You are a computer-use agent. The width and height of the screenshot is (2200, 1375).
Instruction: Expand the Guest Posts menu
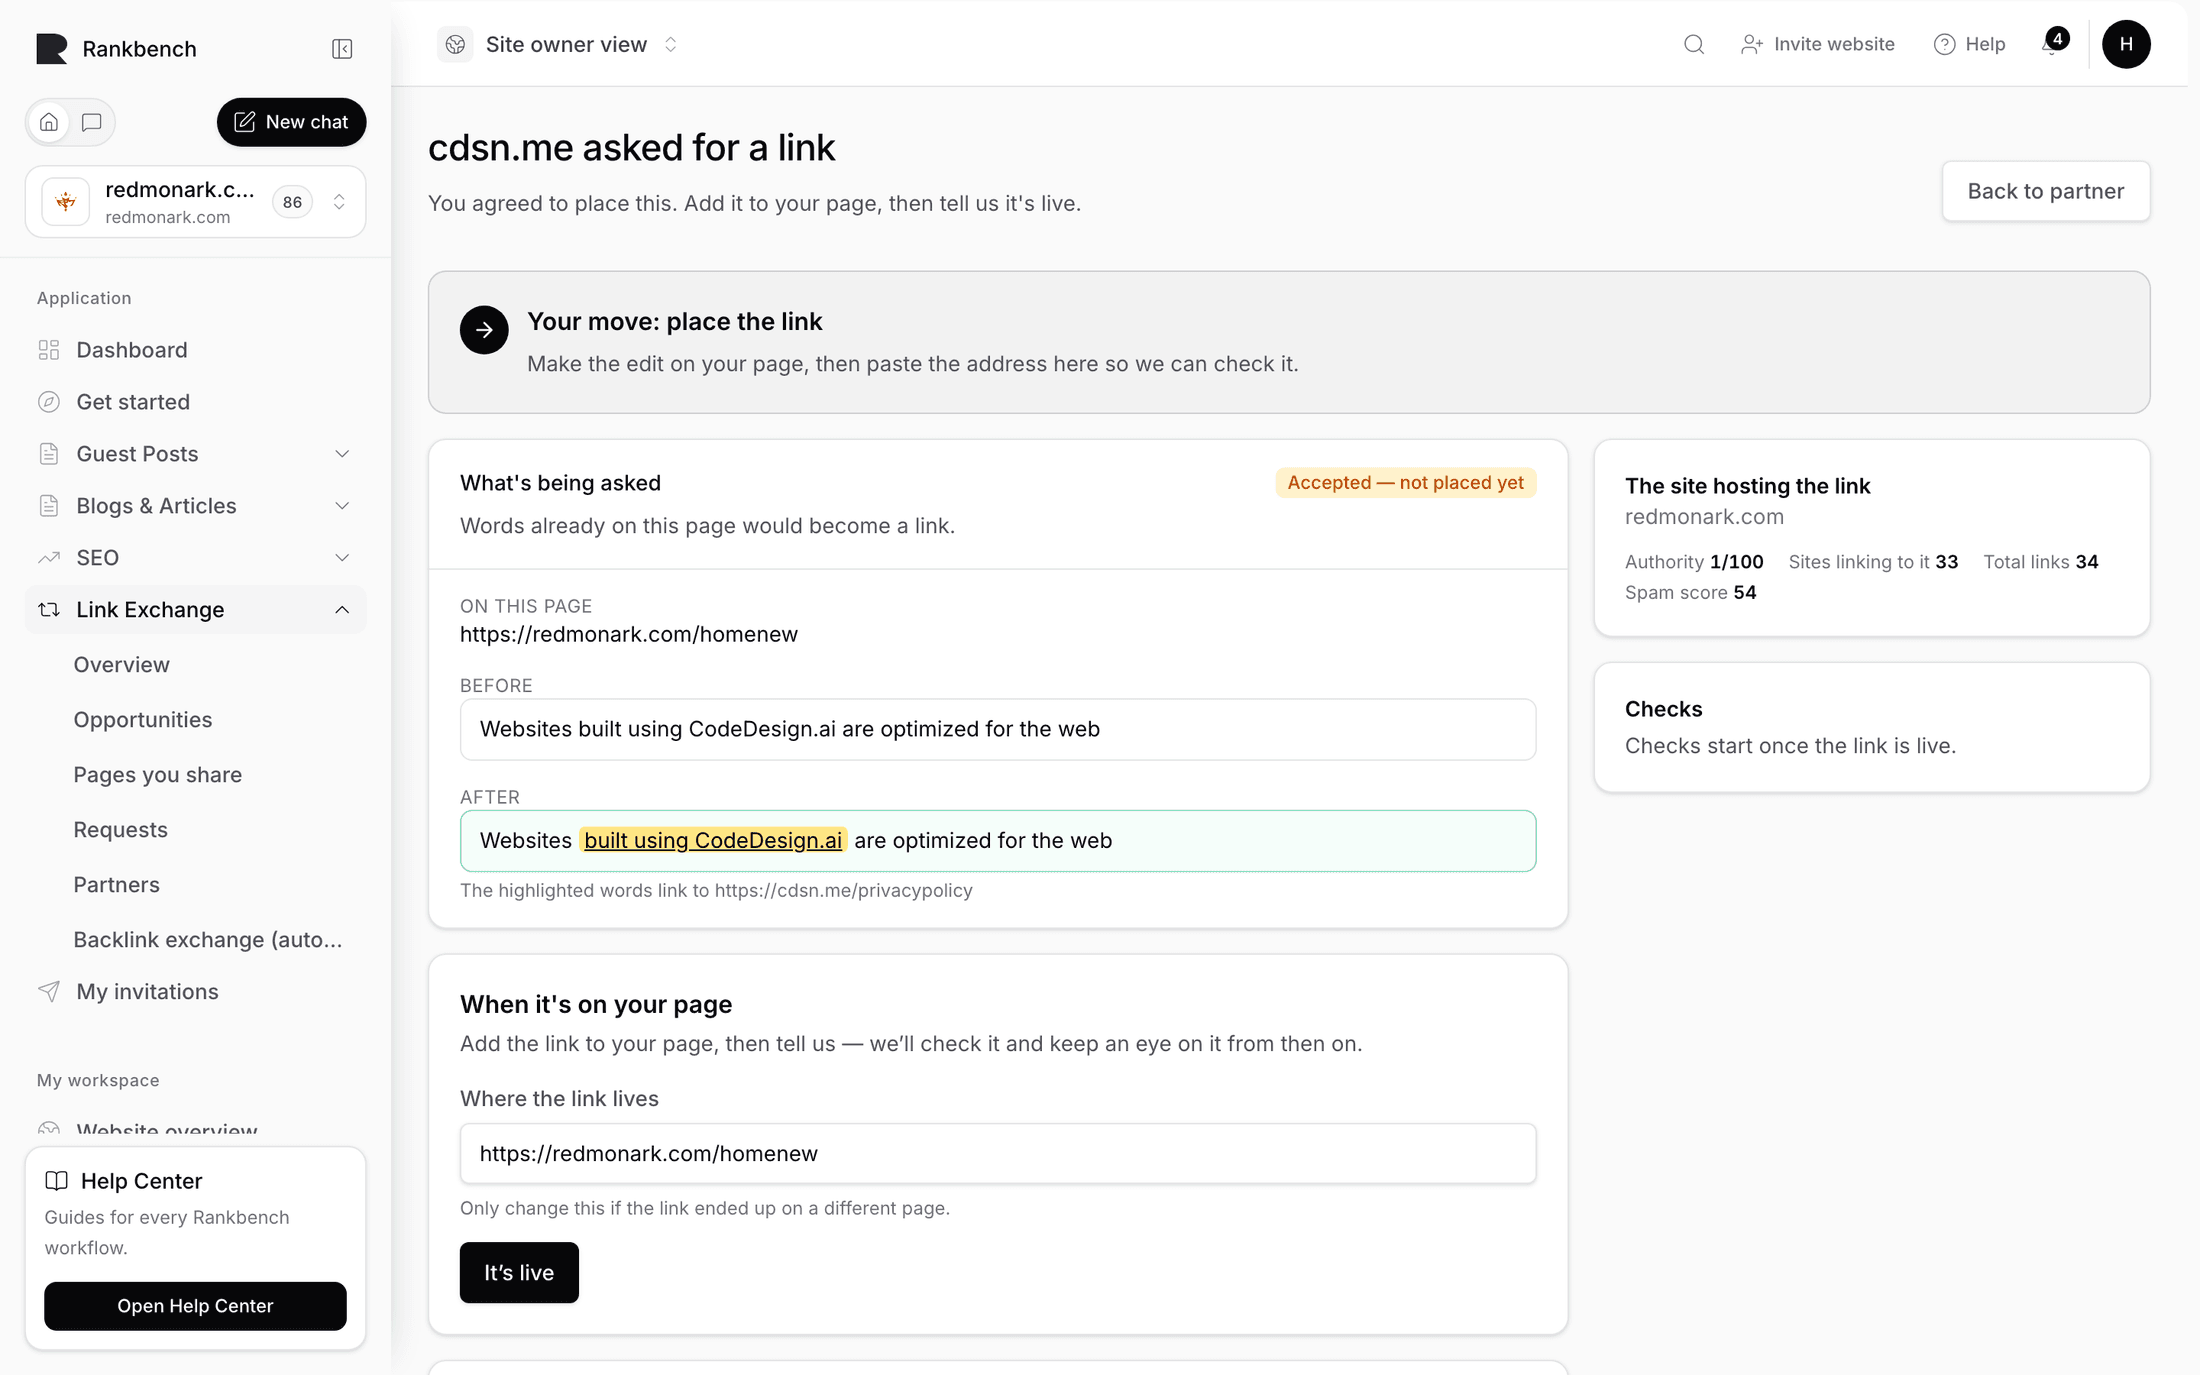[342, 454]
